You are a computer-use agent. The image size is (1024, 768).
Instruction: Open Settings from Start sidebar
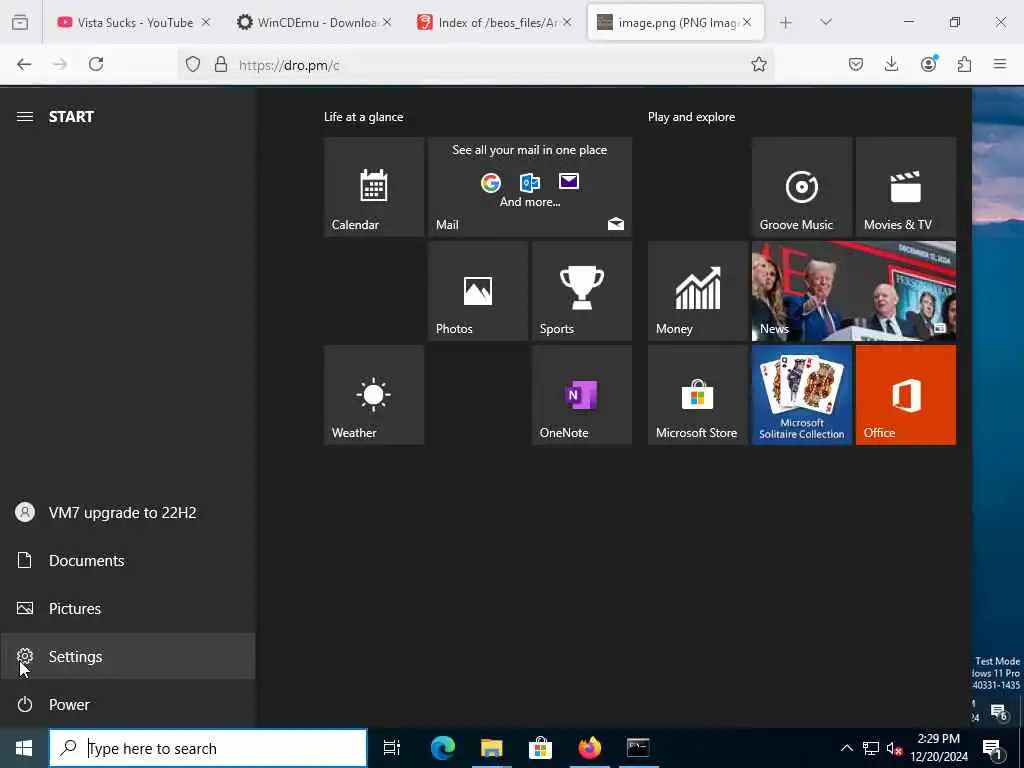click(127, 656)
